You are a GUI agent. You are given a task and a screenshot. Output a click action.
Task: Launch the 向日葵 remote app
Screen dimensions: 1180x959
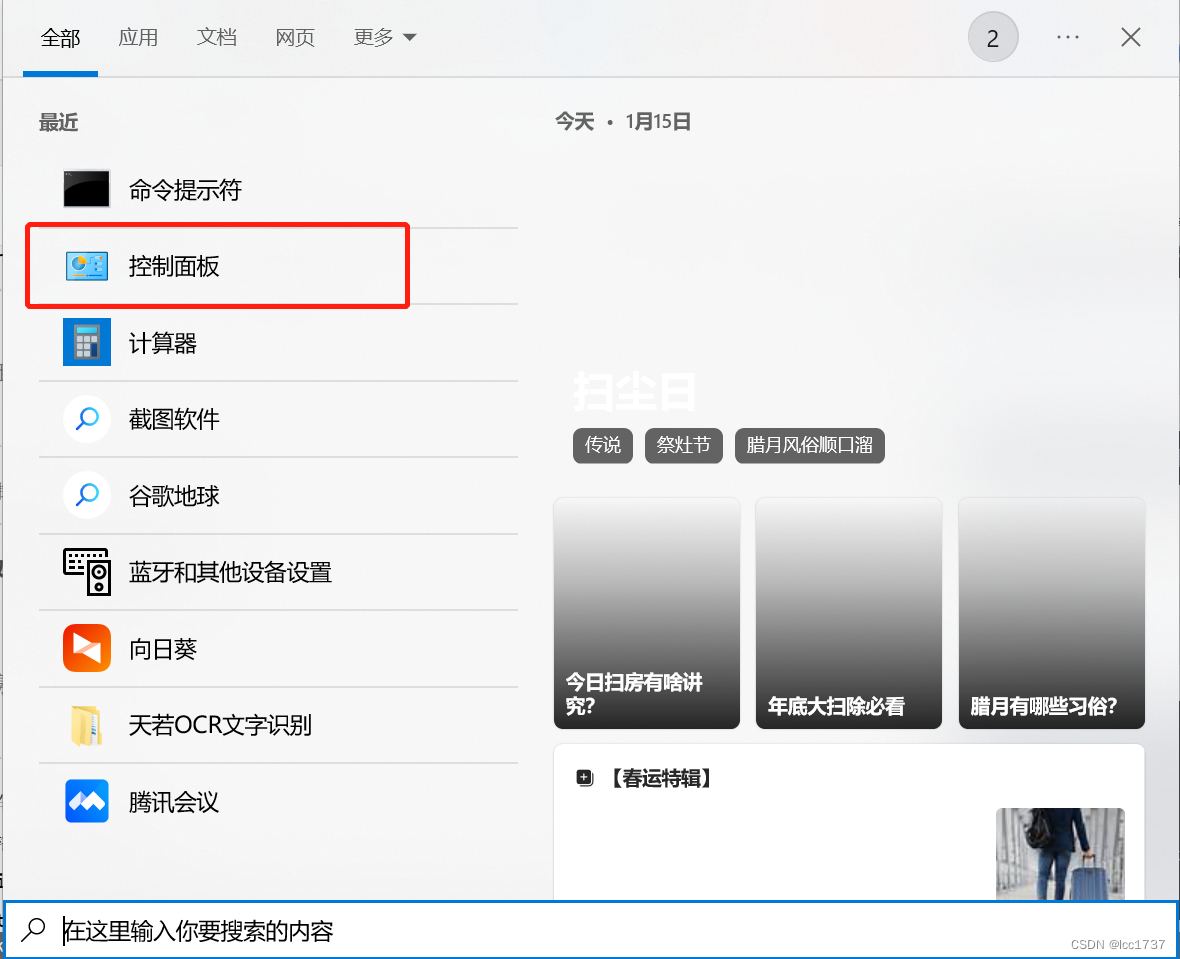[160, 648]
